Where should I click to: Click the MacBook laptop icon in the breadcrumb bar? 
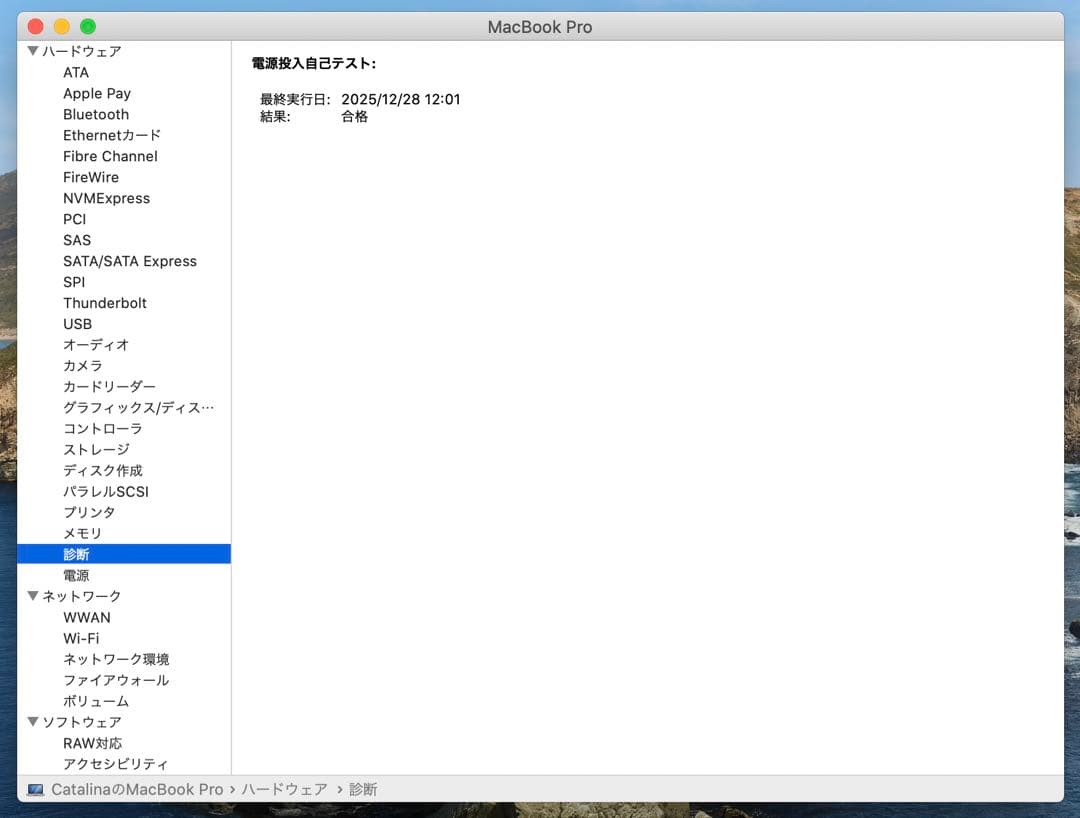click(35, 789)
